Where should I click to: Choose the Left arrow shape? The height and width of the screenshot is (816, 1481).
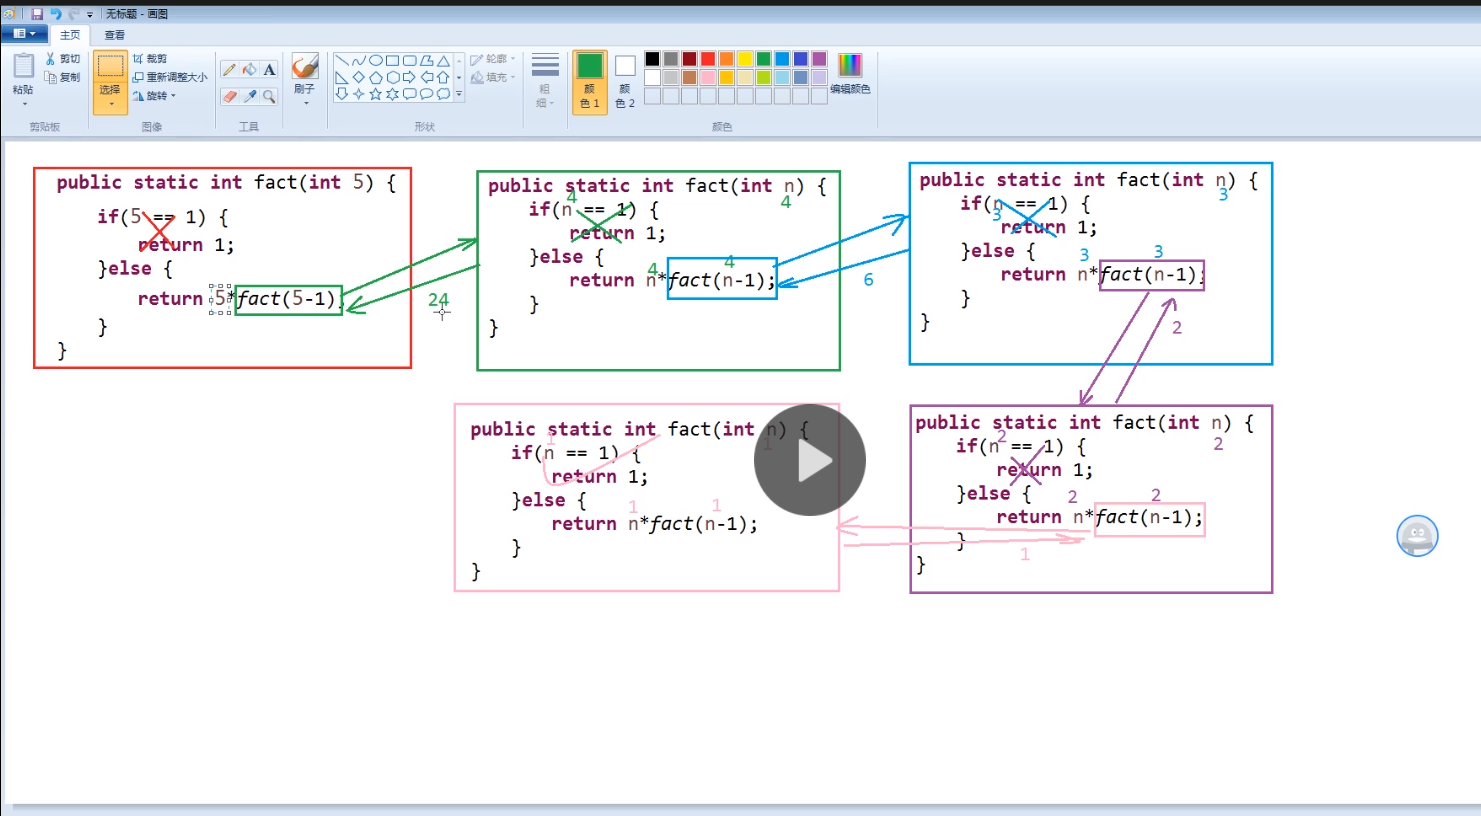tap(427, 77)
